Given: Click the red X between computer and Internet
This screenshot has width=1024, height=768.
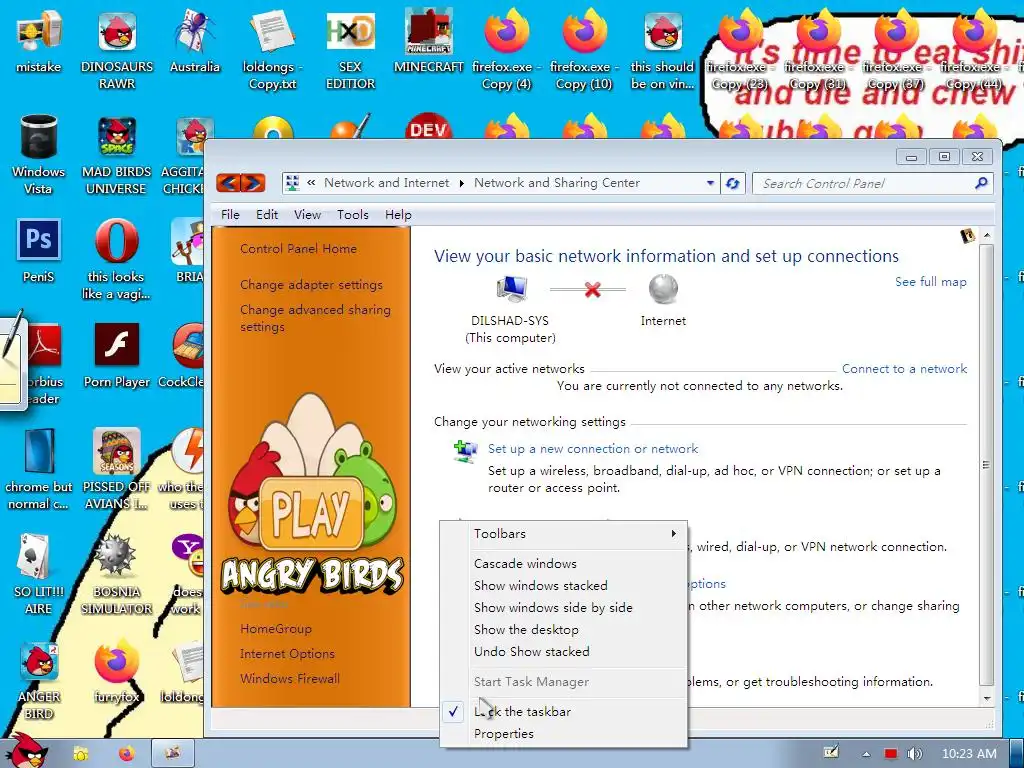Looking at the screenshot, I should click(592, 289).
